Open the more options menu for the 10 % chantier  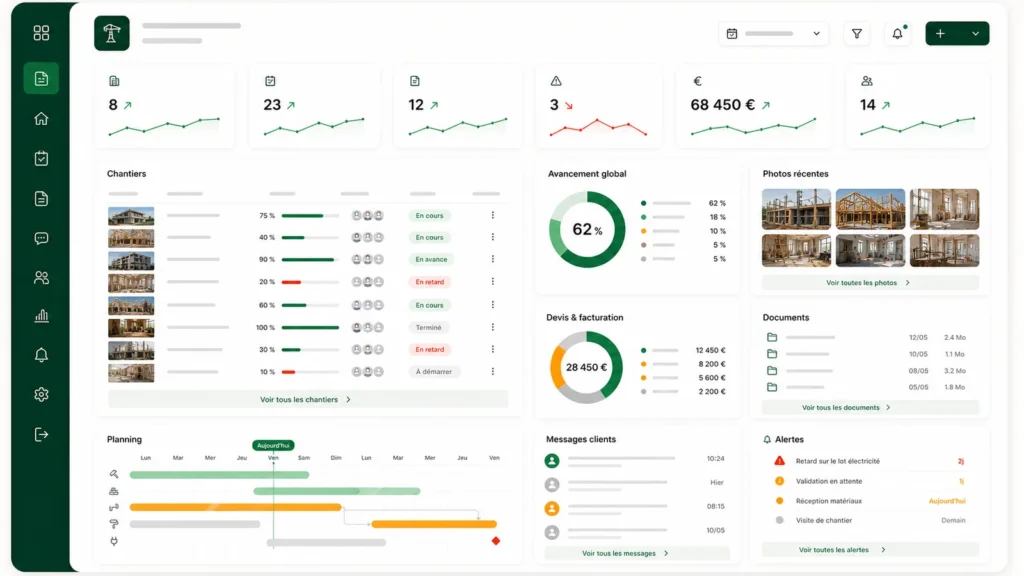click(x=492, y=371)
